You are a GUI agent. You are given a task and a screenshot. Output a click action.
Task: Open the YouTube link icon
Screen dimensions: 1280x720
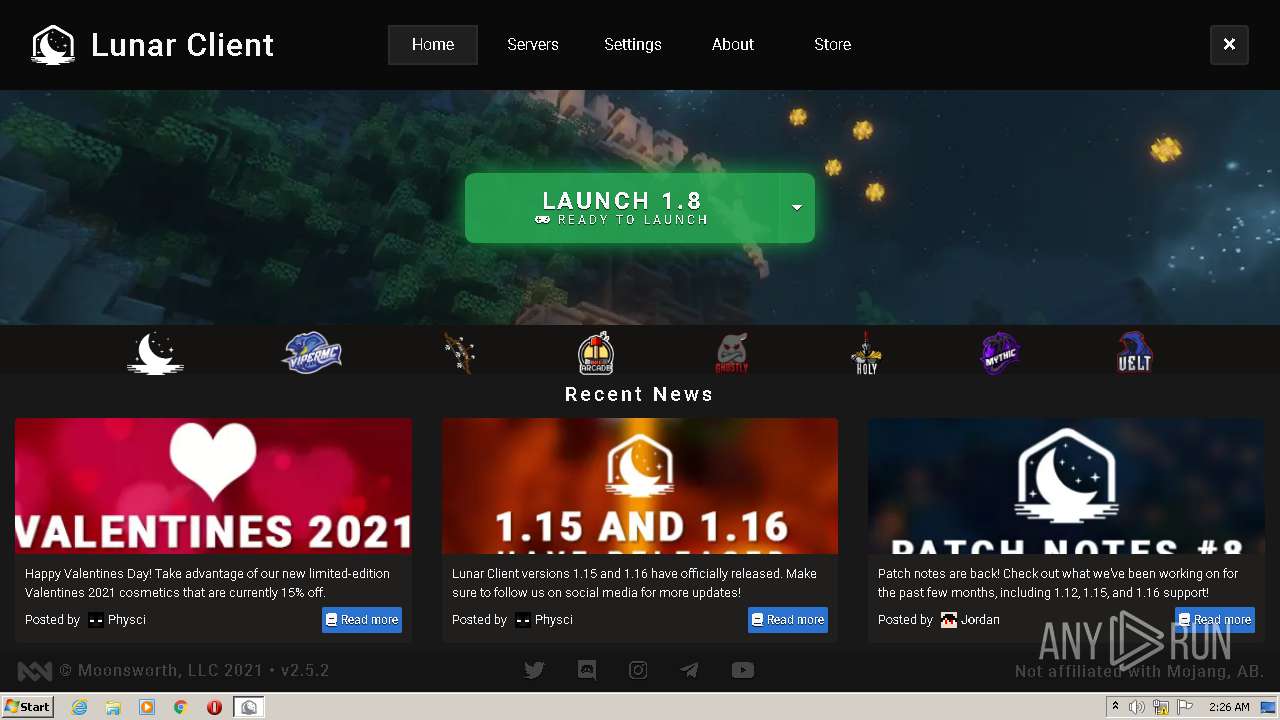(x=742, y=671)
